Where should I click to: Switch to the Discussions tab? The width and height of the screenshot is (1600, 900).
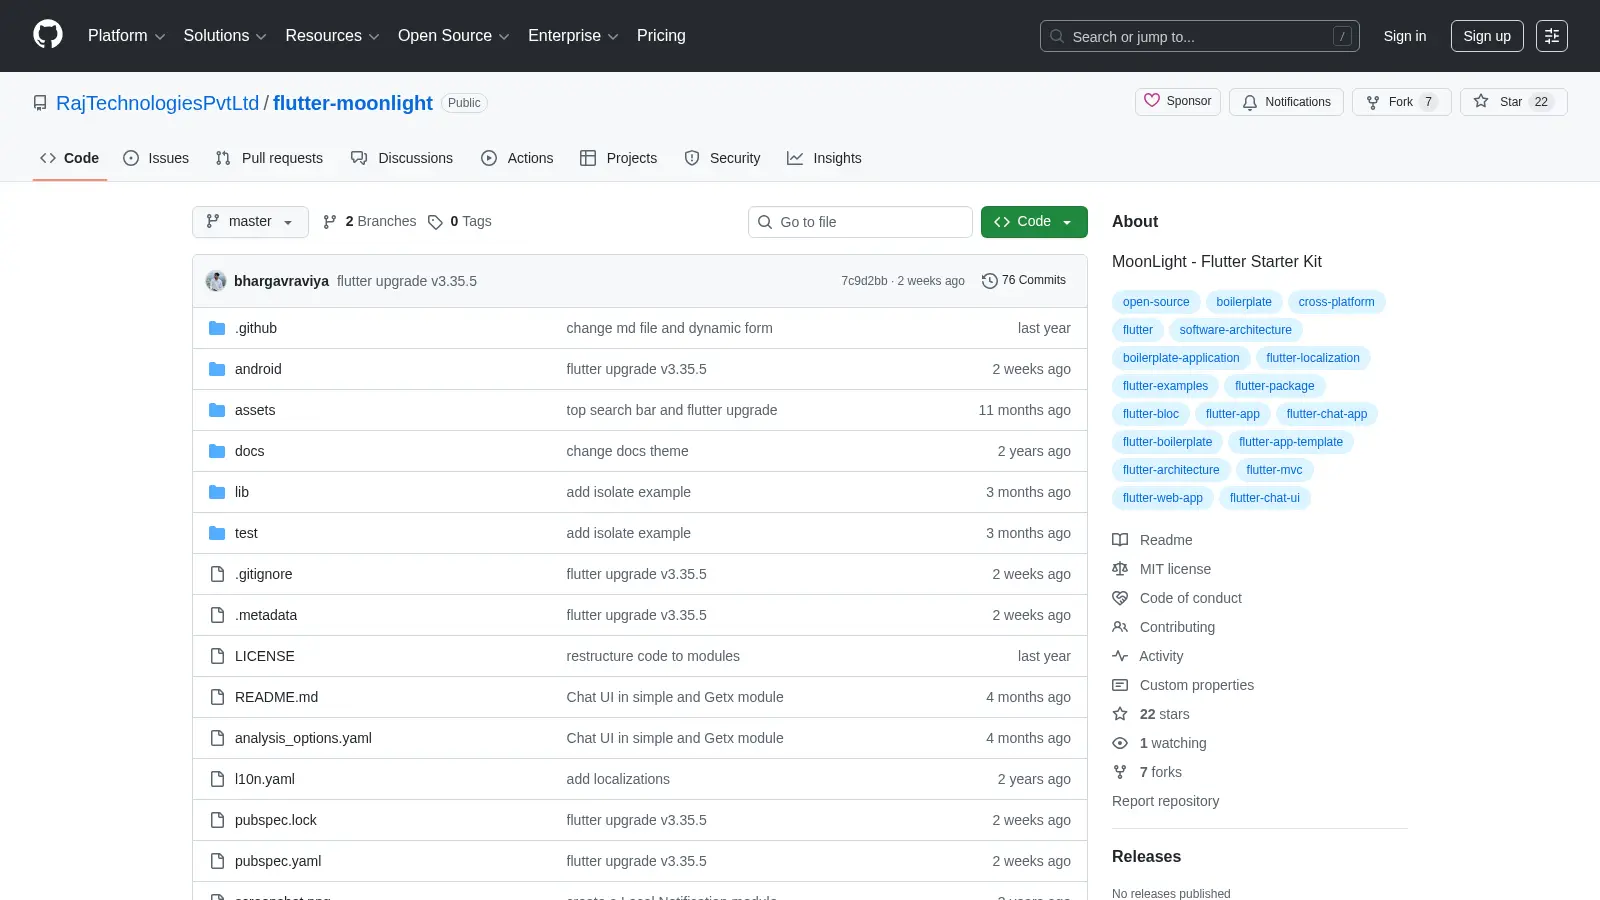click(x=402, y=158)
